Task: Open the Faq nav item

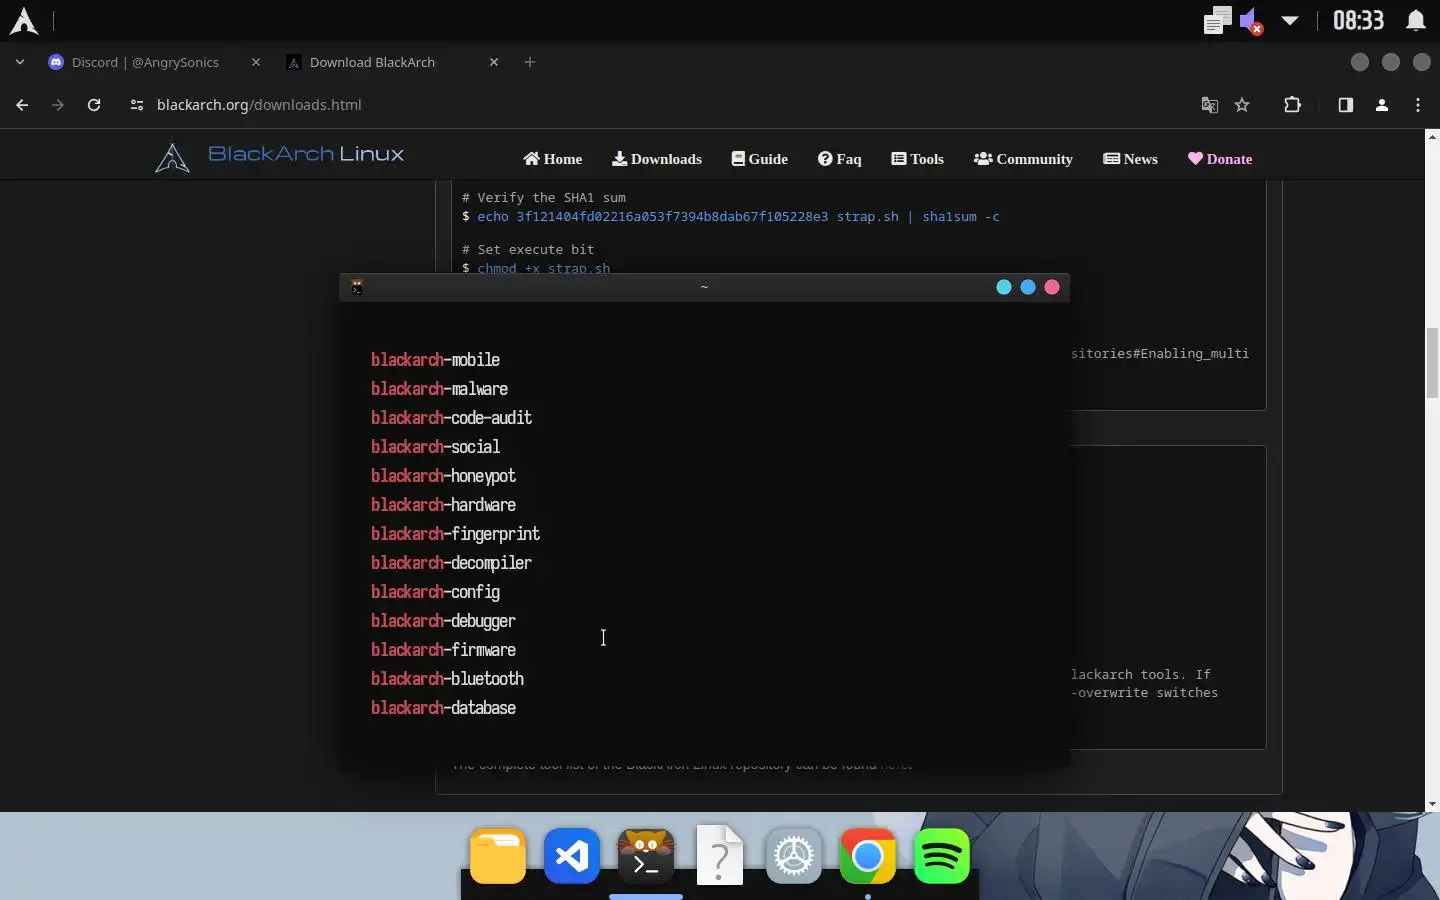Action: click(839, 159)
